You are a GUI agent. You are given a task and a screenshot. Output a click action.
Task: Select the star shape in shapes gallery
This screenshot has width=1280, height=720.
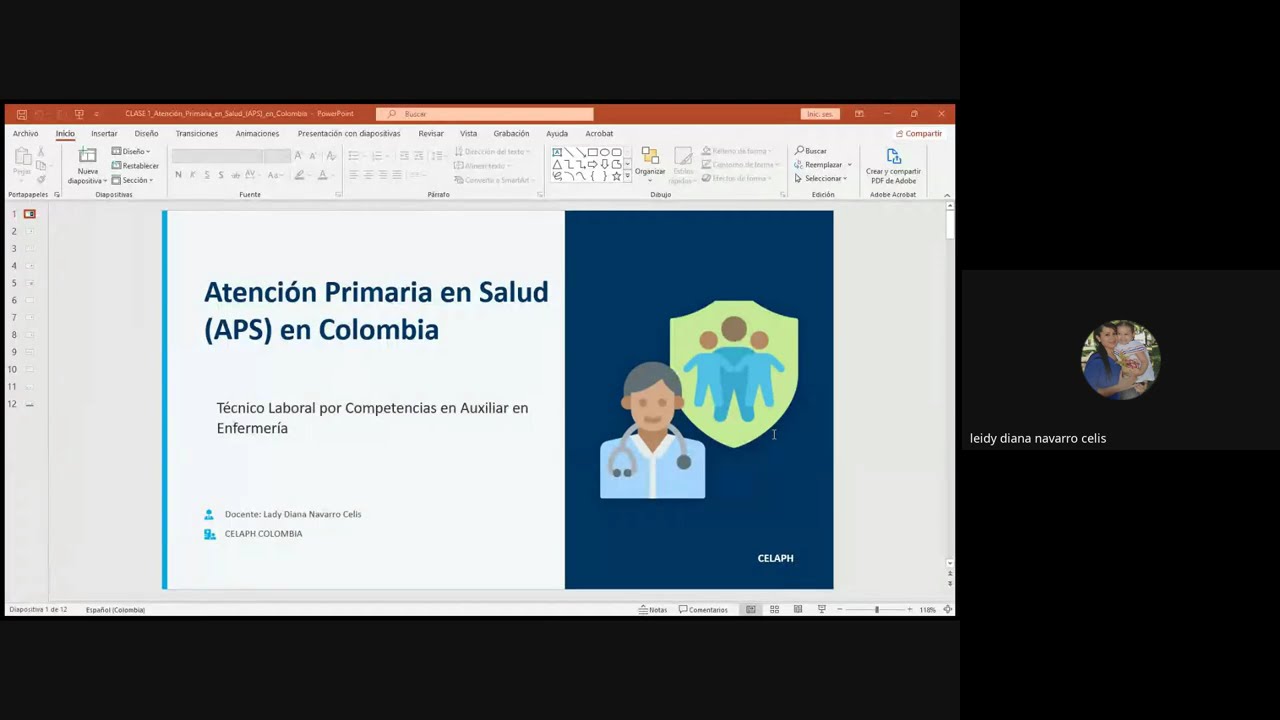click(616, 176)
